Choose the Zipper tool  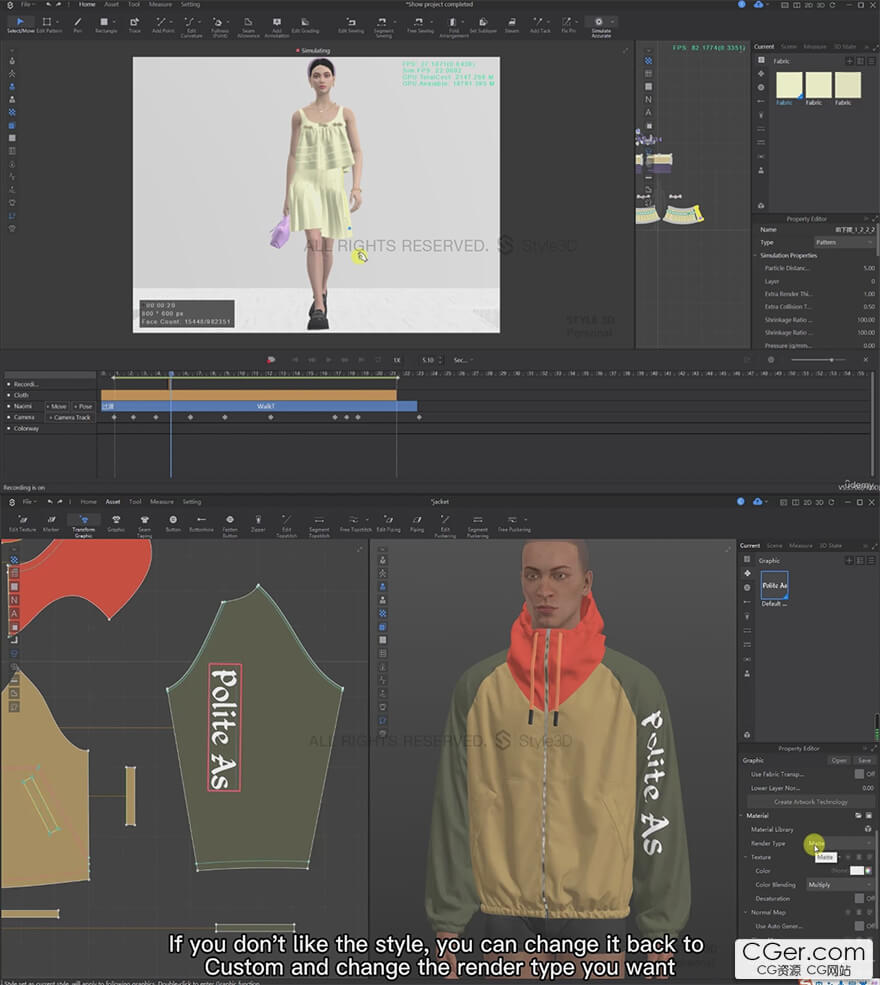pyautogui.click(x=258, y=522)
